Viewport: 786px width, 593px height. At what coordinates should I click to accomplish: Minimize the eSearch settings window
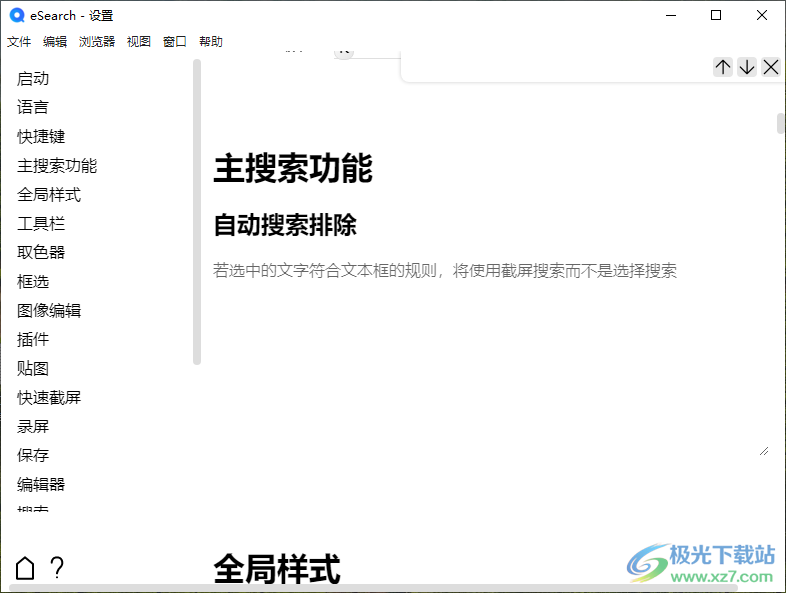click(x=671, y=16)
